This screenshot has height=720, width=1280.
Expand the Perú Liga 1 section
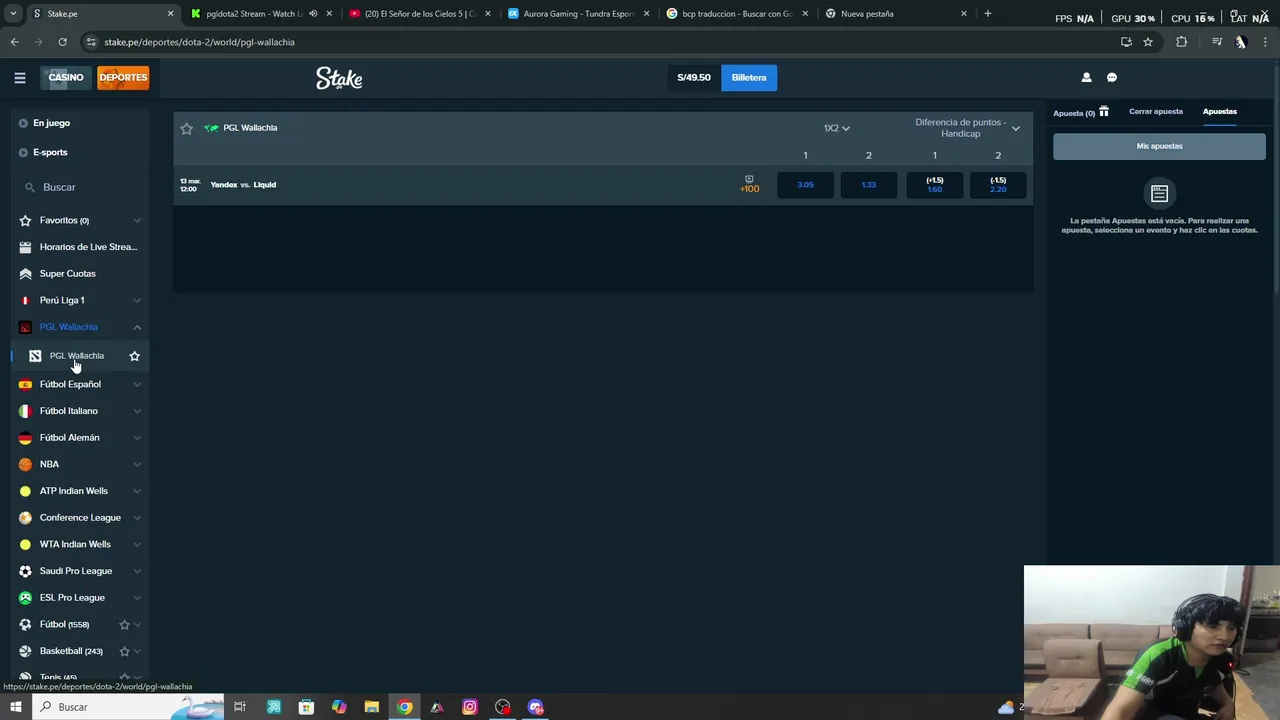pyautogui.click(x=137, y=300)
